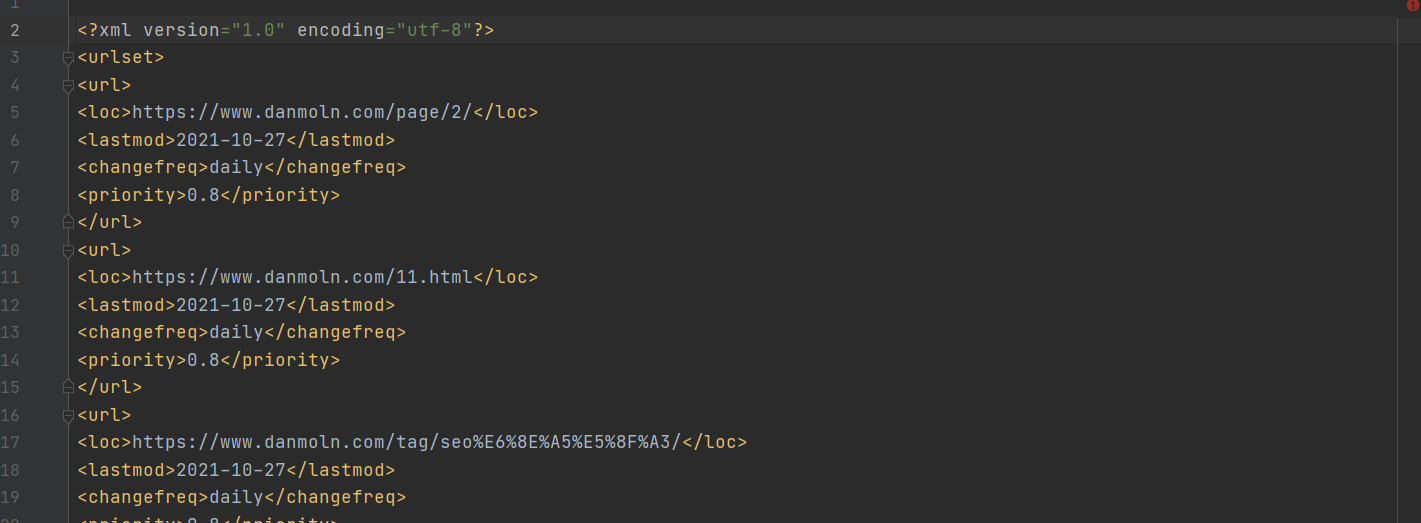Fold the third url block on line 16
The image size is (1421, 523).
pos(68,415)
